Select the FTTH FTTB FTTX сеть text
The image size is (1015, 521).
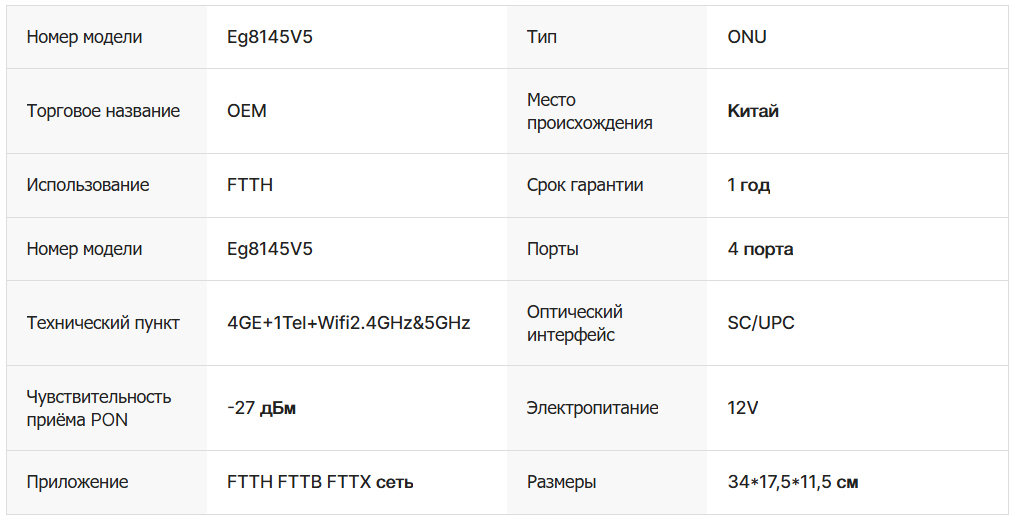[x=320, y=482]
